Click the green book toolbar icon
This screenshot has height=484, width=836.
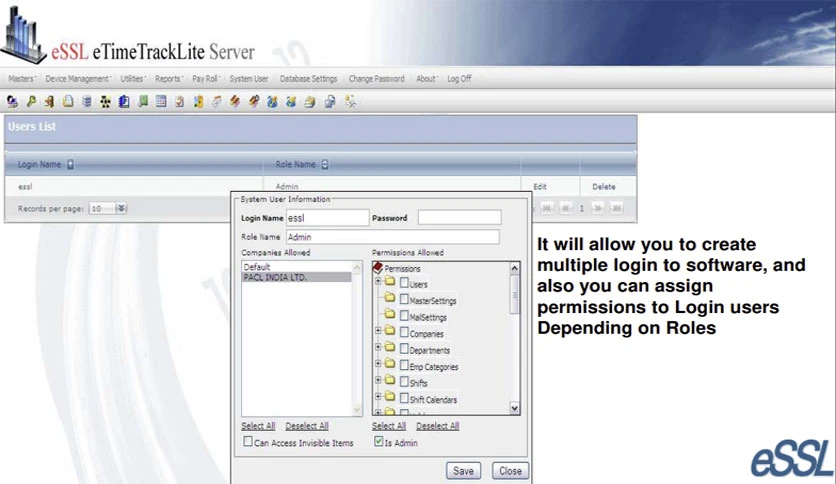(142, 101)
